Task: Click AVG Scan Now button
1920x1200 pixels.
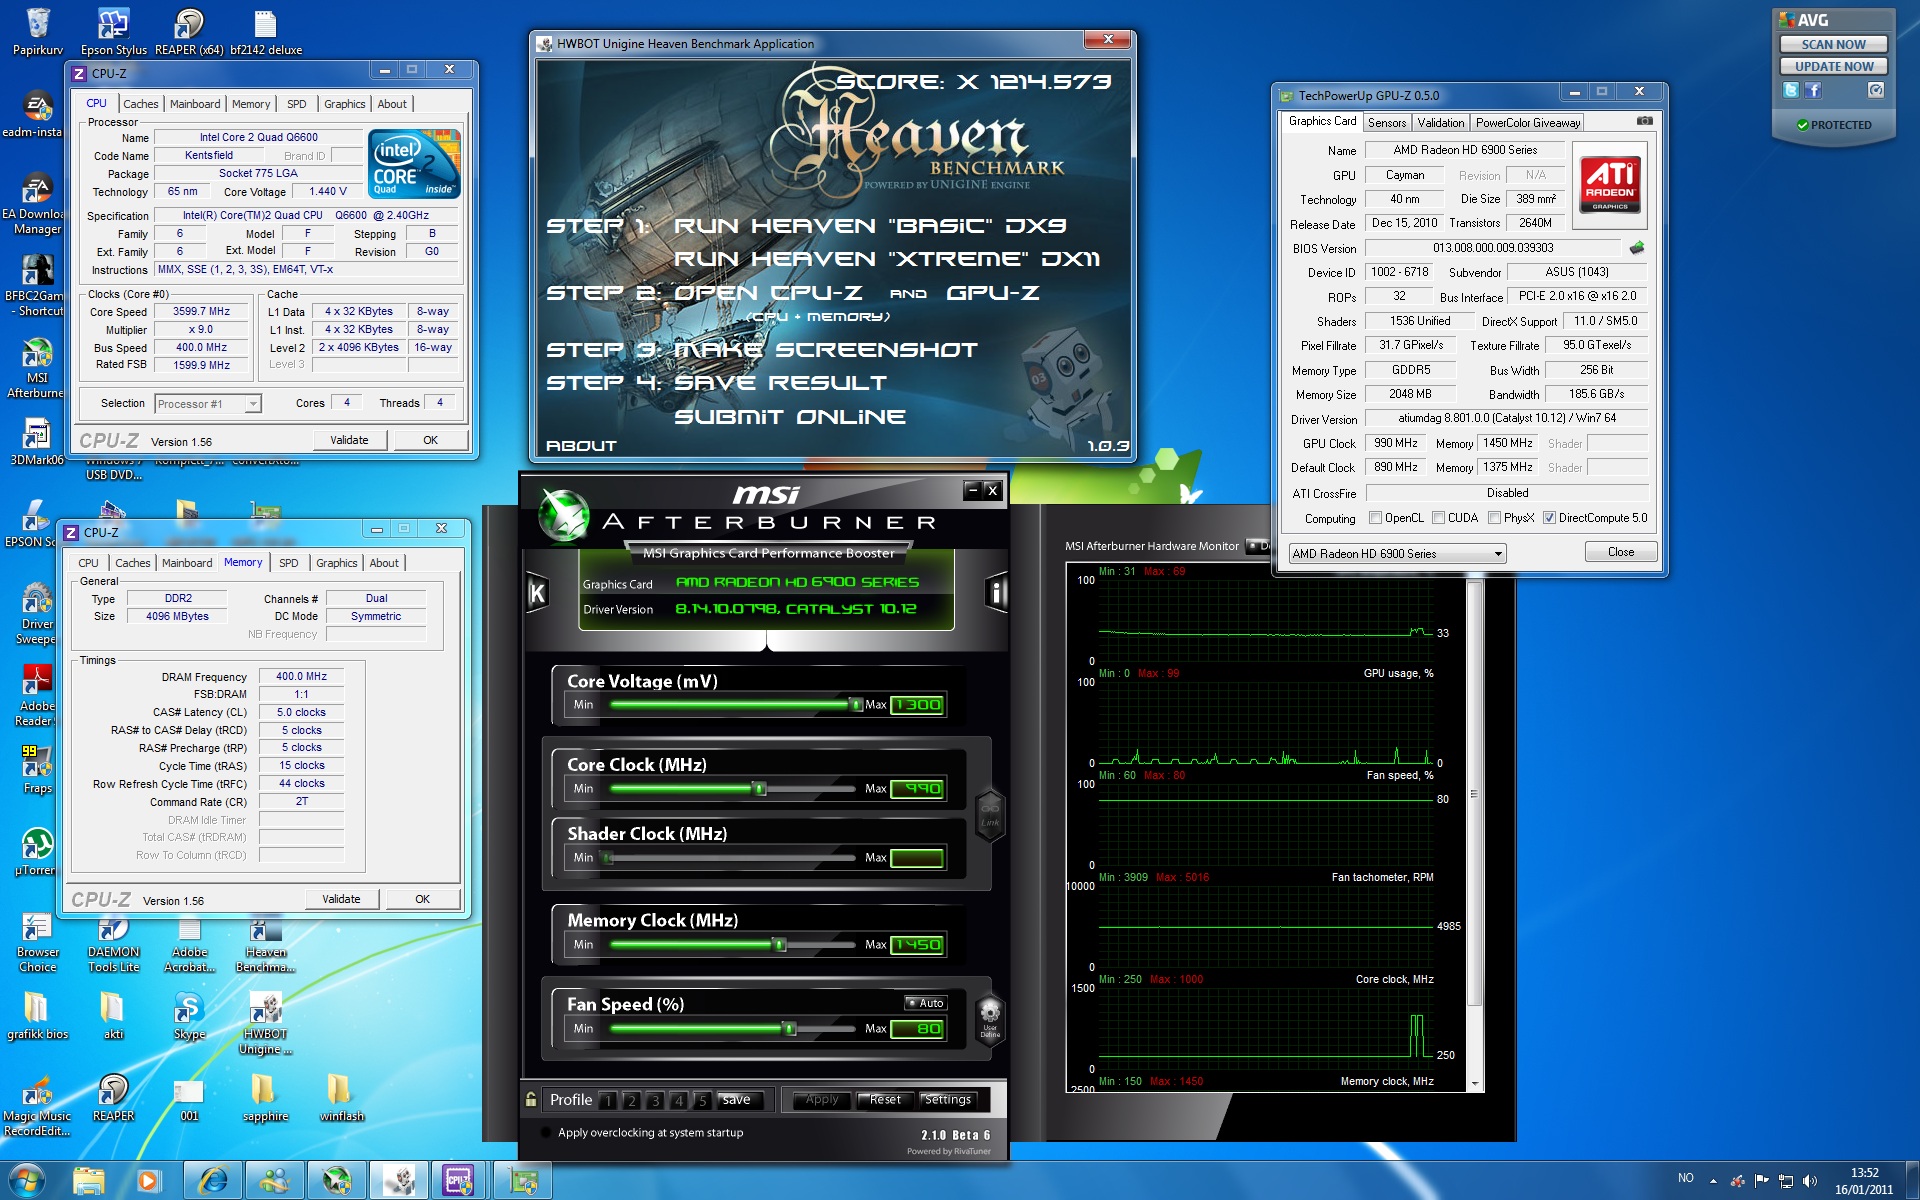Action: 1834,44
